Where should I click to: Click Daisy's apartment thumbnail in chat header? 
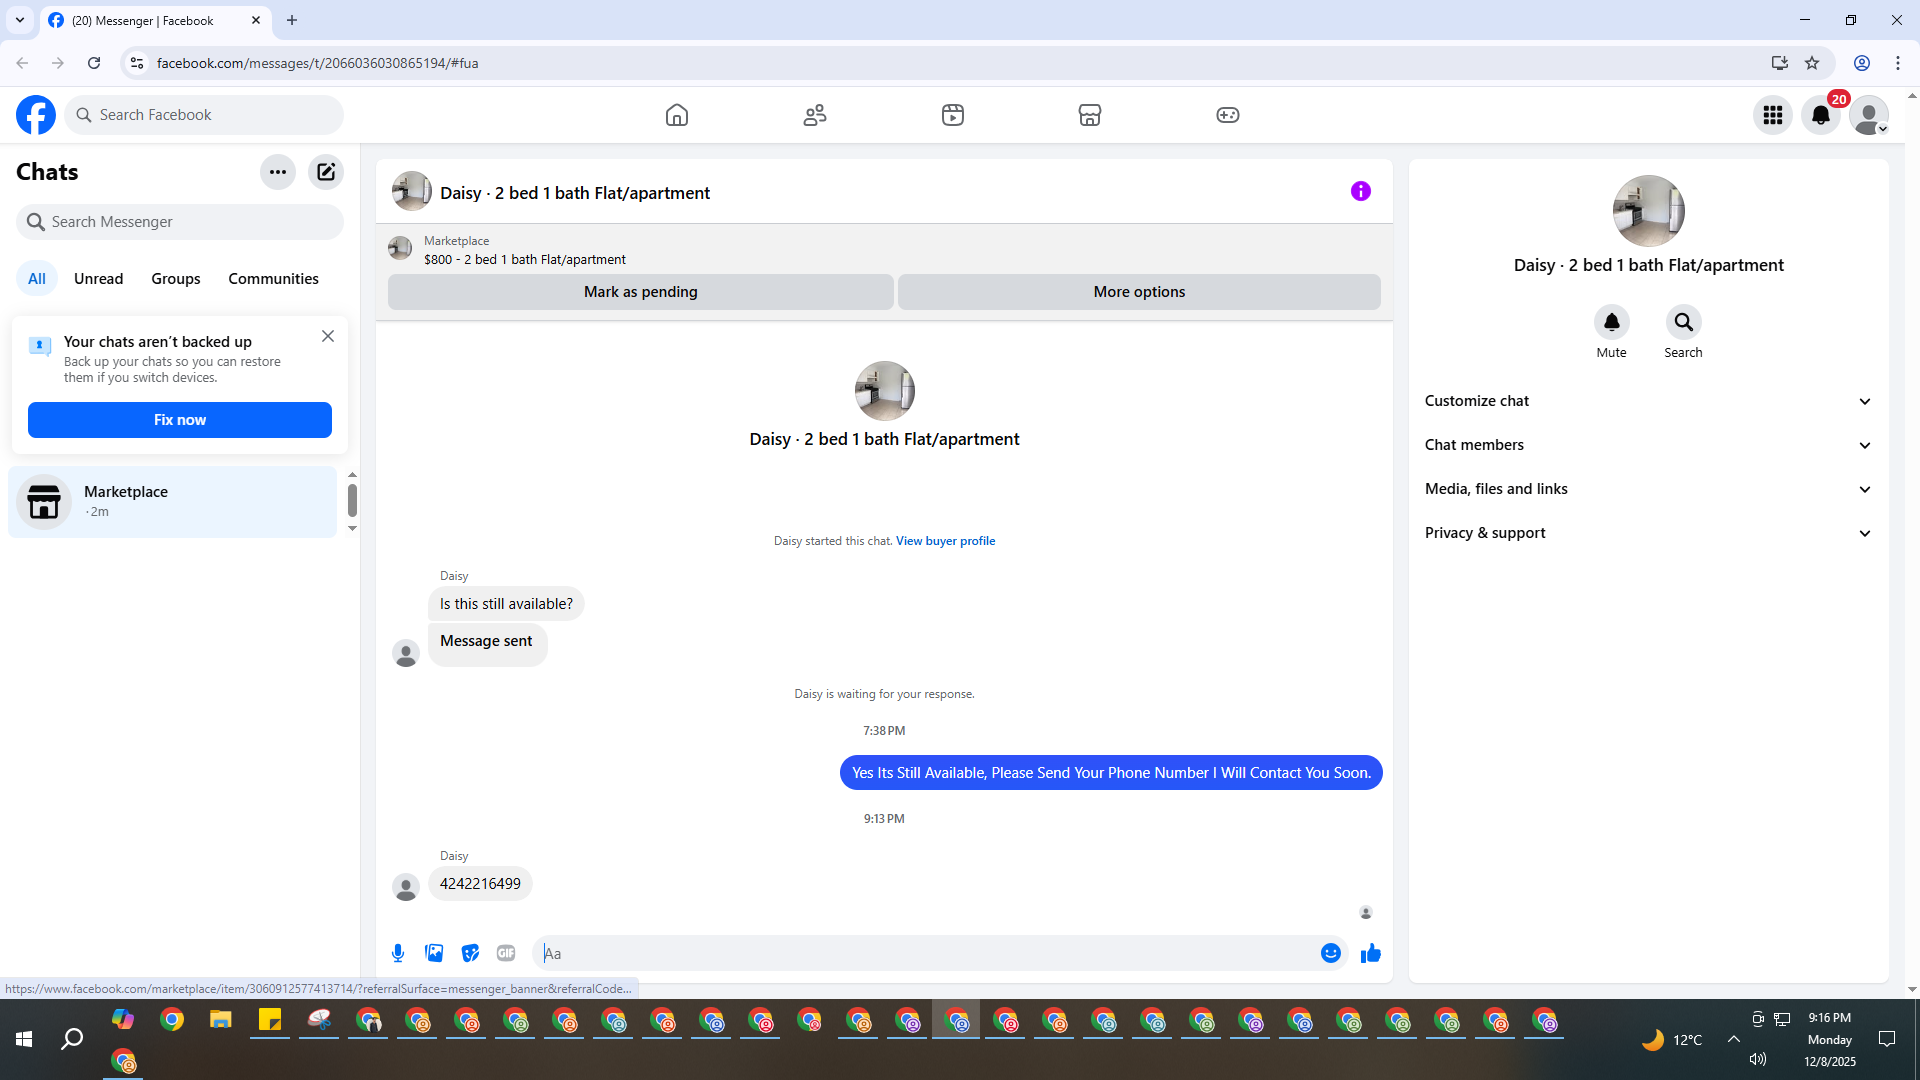click(411, 192)
